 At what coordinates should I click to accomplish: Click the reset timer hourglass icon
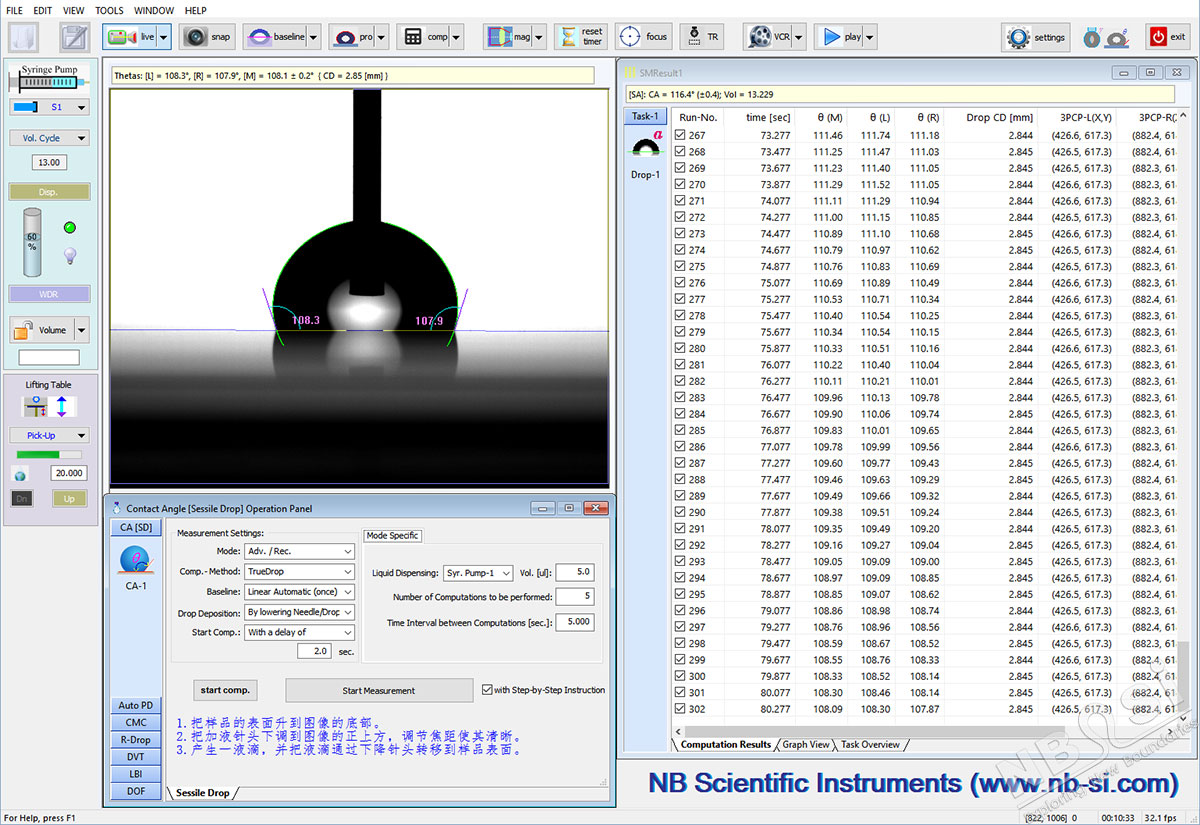click(x=568, y=37)
